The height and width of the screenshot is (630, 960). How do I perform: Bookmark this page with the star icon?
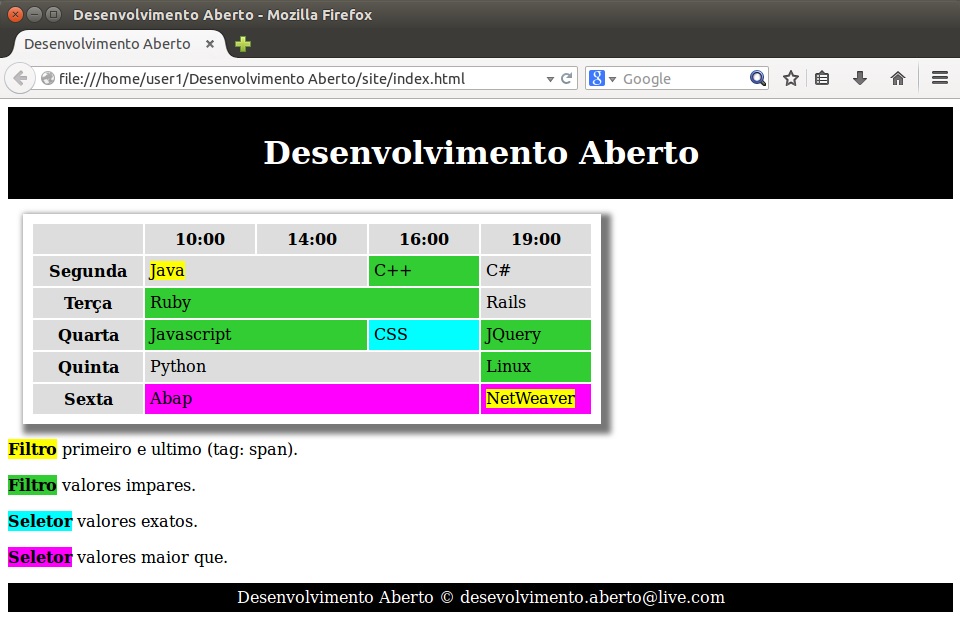[790, 79]
